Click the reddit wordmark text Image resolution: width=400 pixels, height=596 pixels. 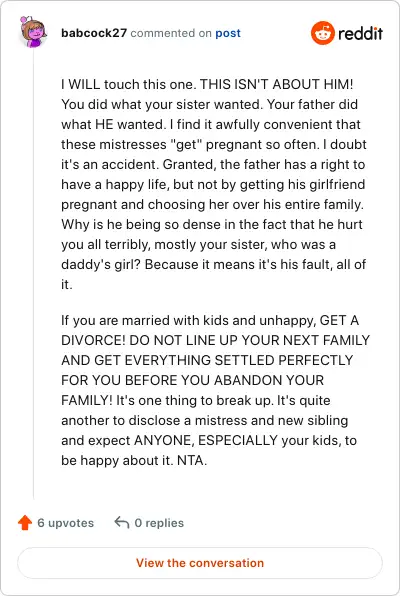[360, 33]
